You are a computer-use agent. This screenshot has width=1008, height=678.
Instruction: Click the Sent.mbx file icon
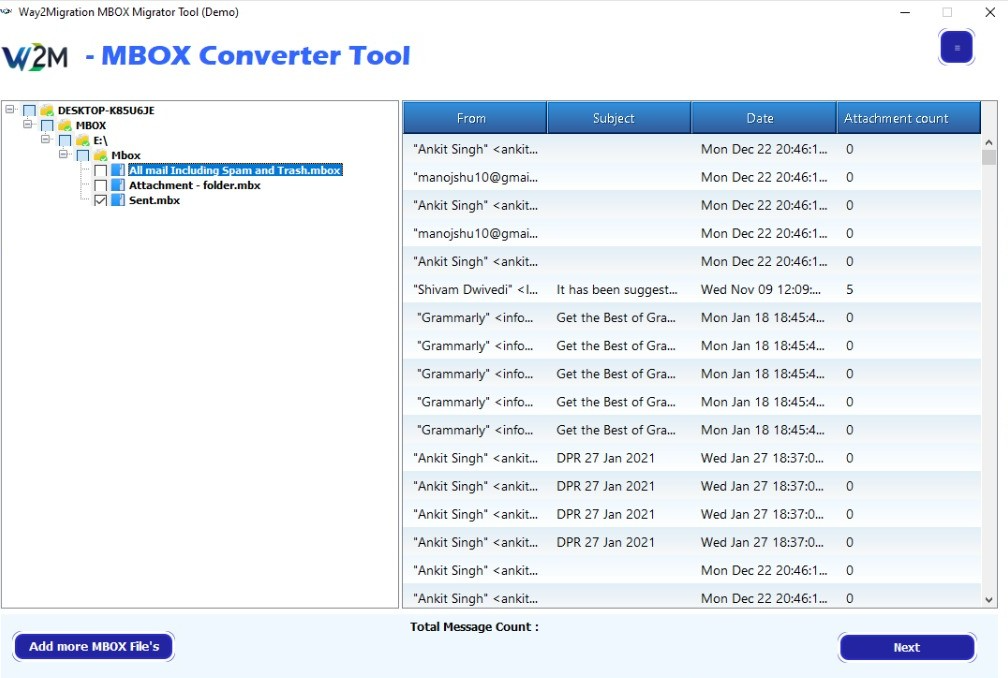pyautogui.click(x=118, y=201)
